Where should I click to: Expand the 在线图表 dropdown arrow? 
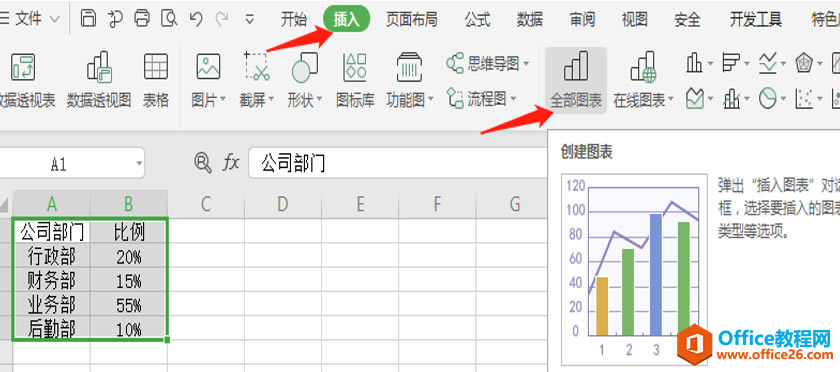(x=670, y=100)
